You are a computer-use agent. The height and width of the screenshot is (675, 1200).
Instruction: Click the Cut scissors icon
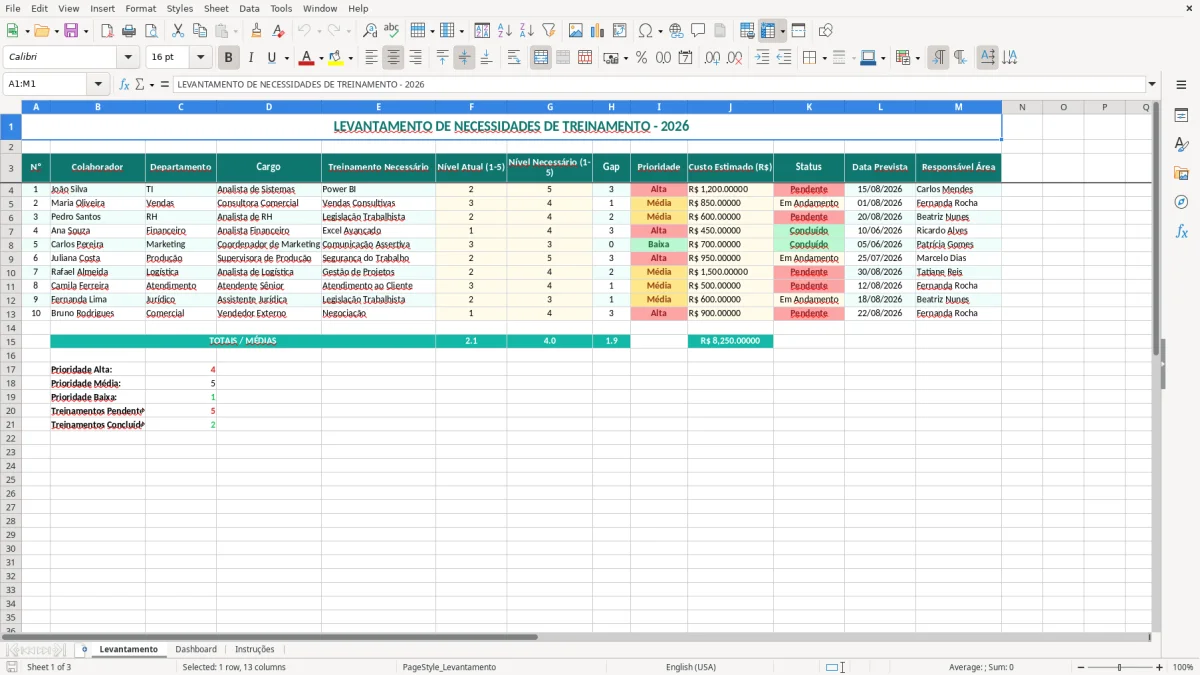(178, 31)
